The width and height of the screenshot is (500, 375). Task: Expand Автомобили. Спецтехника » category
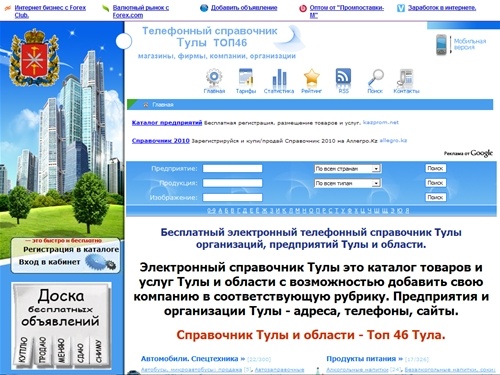pyautogui.click(x=193, y=359)
